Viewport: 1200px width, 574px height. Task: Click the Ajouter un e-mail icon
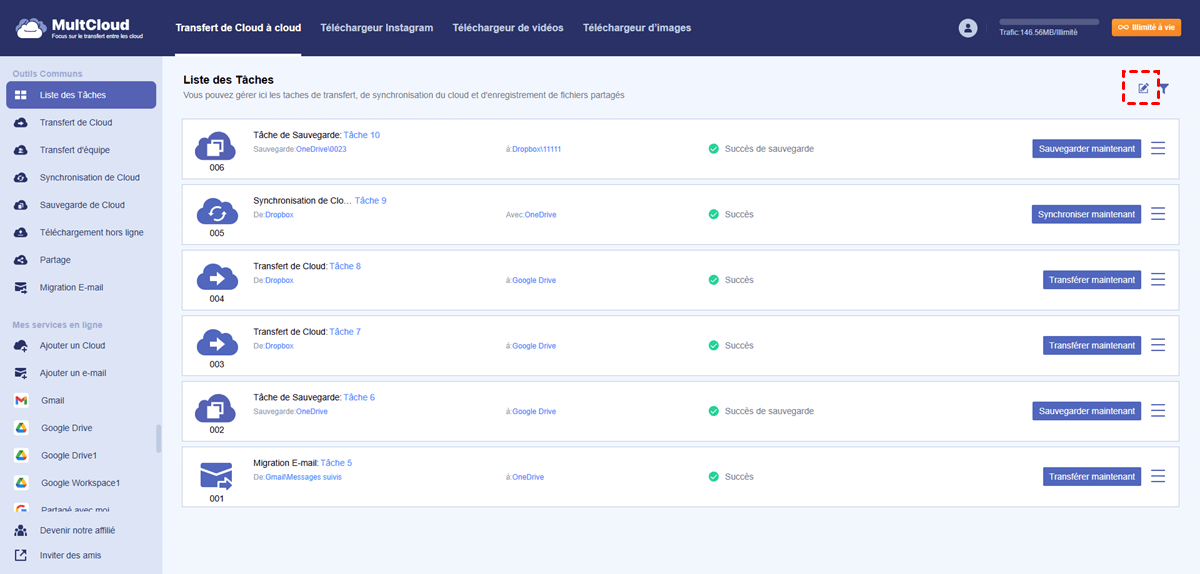pos(21,373)
